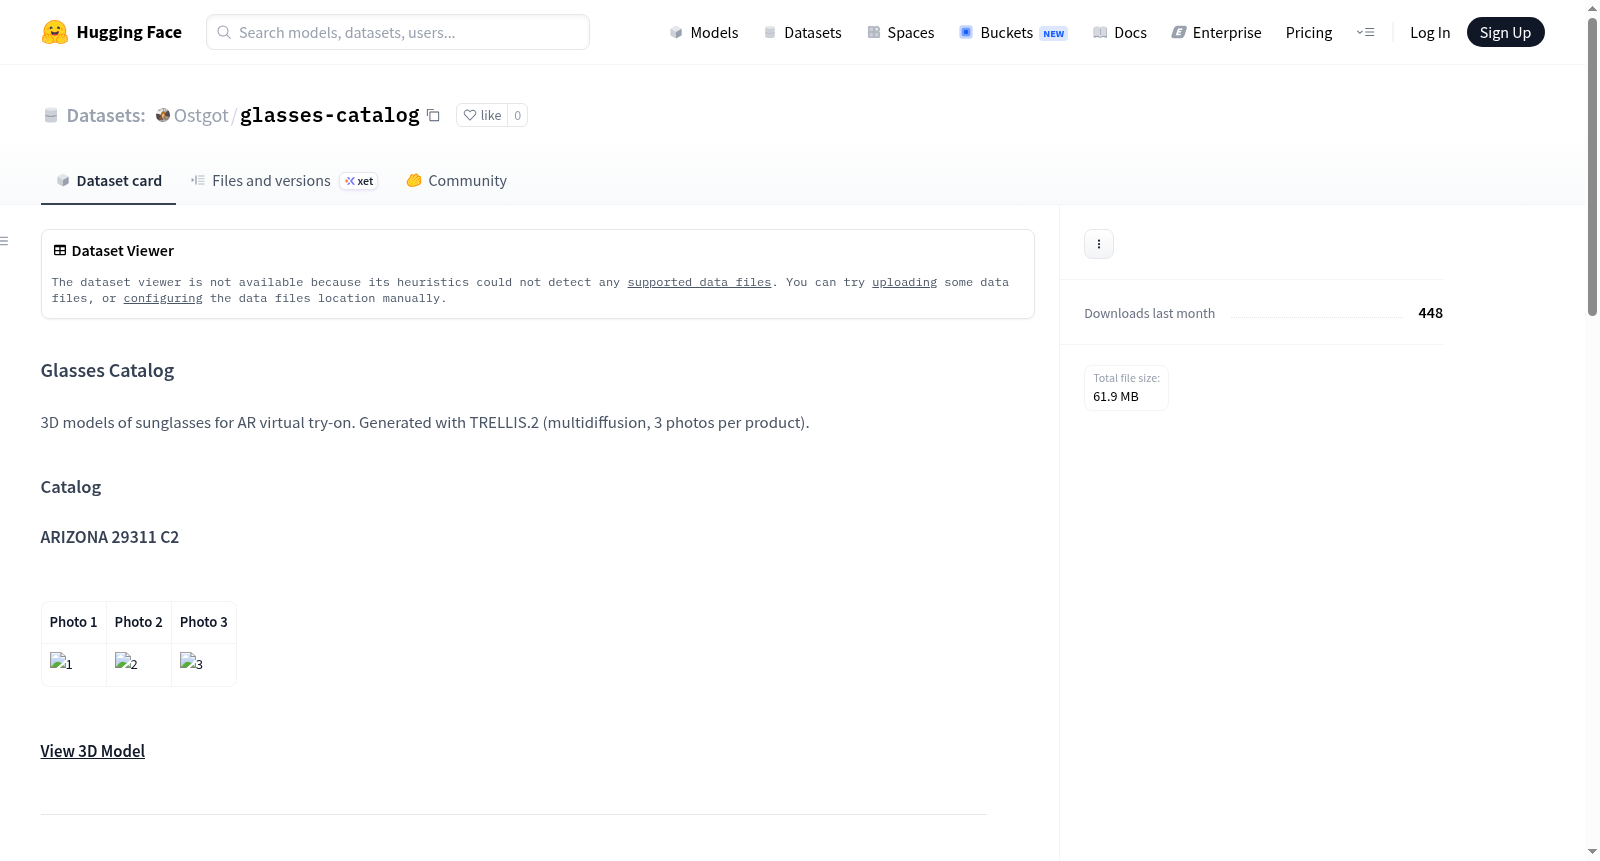Open broken image 2 in Photo 2 column
The height and width of the screenshot is (861, 1600).
[x=126, y=662]
